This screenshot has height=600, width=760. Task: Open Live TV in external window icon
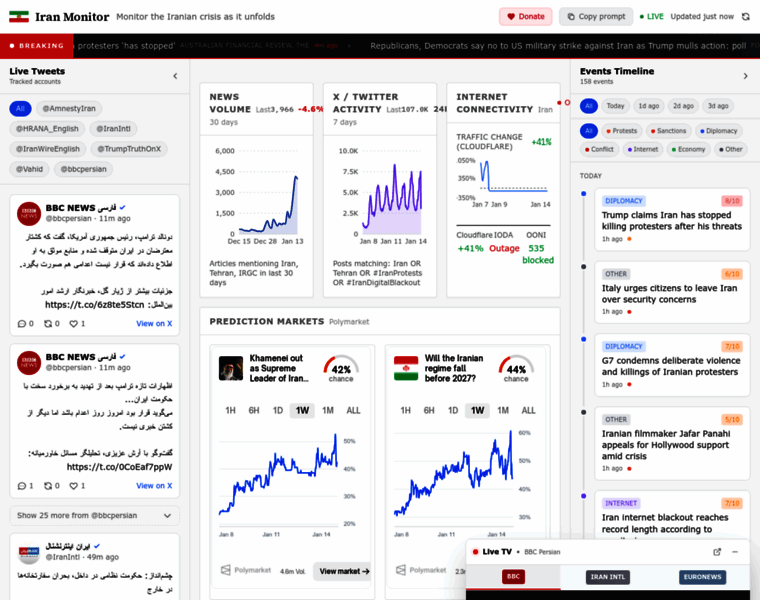click(717, 552)
